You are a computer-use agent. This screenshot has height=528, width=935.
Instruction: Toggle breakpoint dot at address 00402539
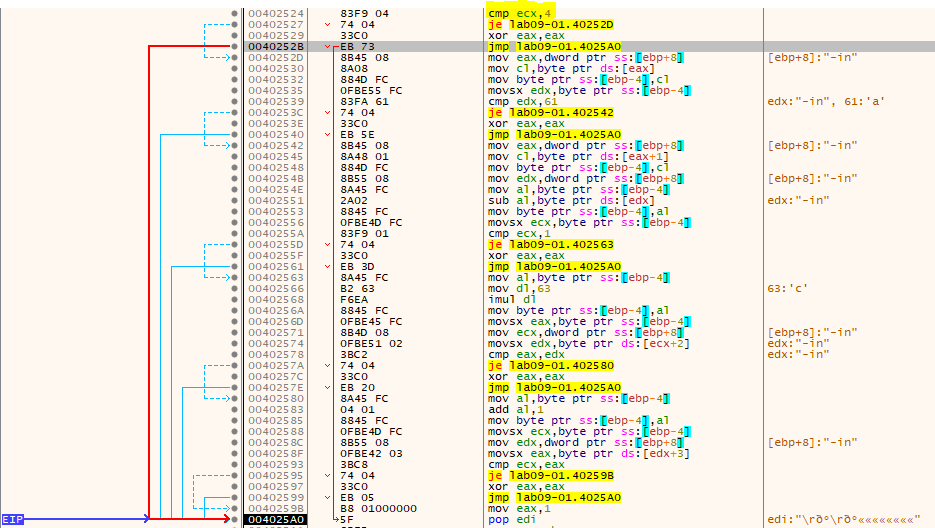(x=234, y=101)
